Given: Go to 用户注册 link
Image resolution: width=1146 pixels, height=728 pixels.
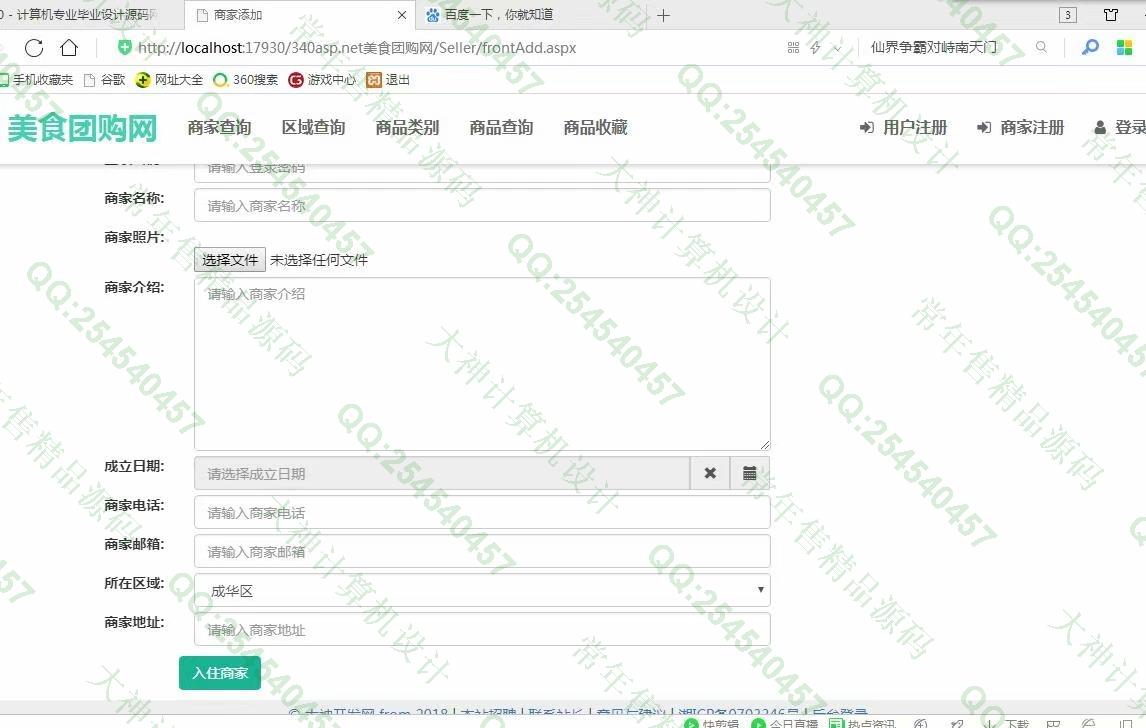Looking at the screenshot, I should (x=903, y=128).
